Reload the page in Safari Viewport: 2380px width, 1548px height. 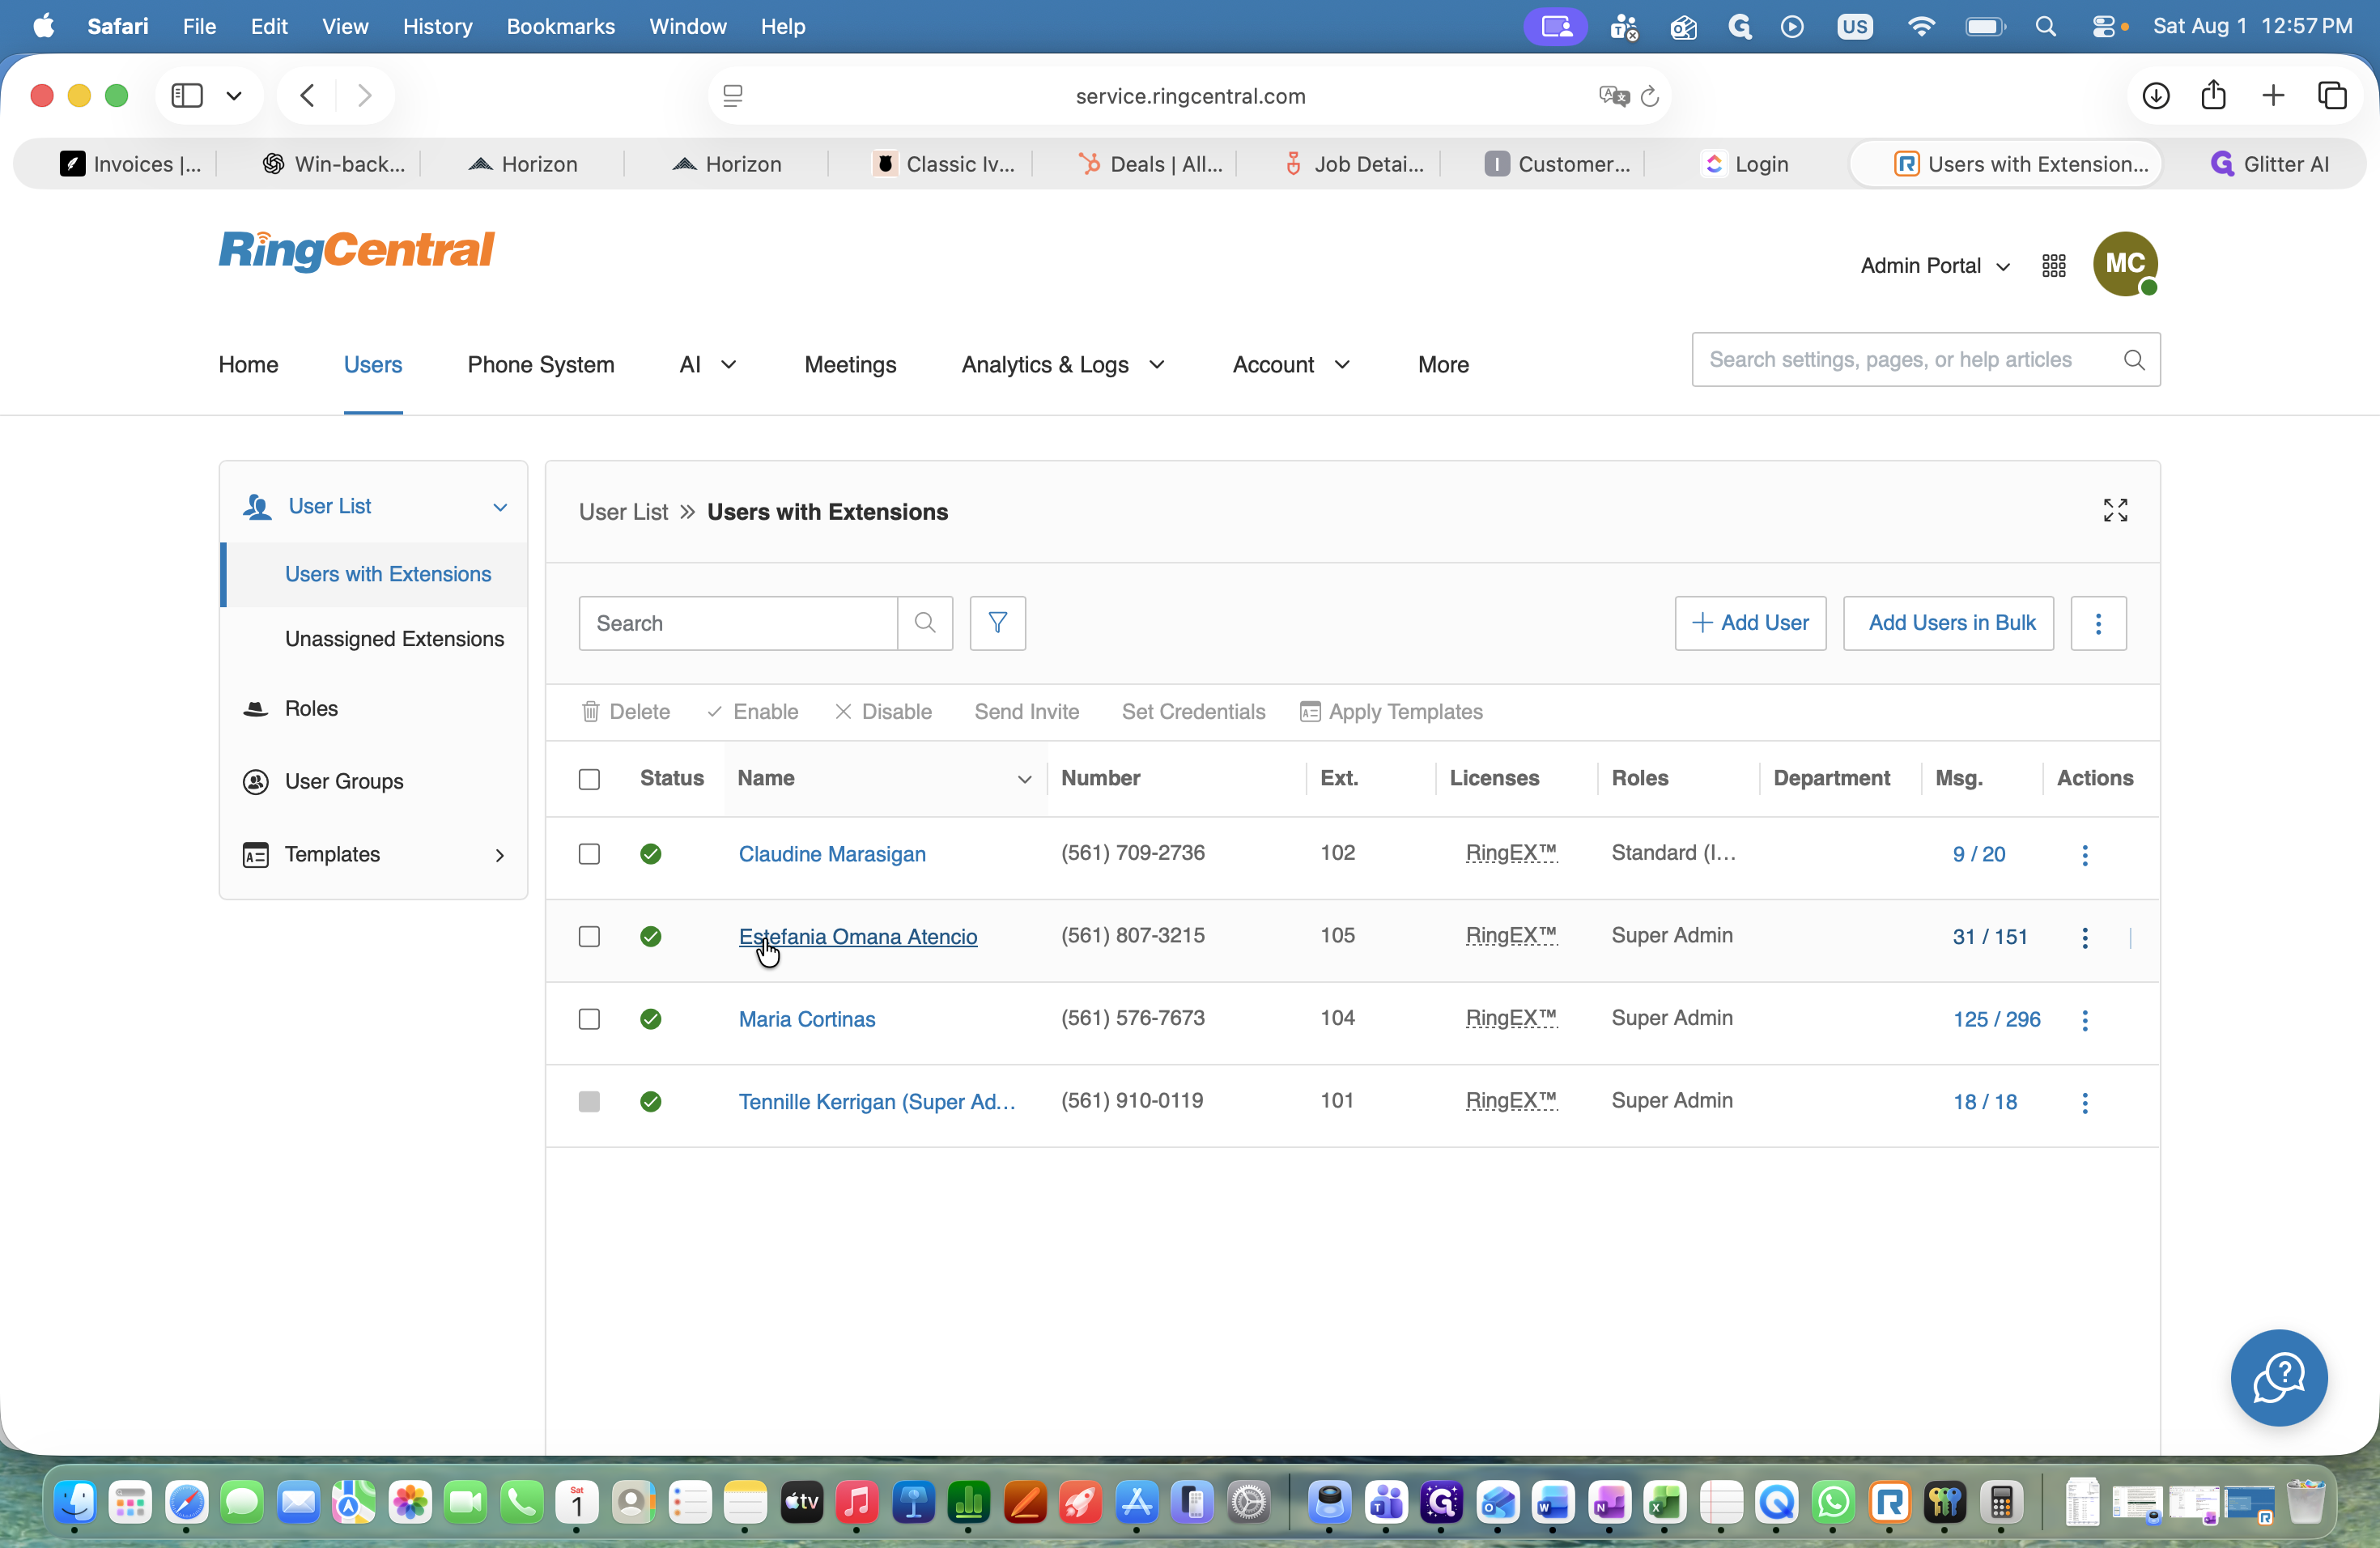tap(1650, 96)
